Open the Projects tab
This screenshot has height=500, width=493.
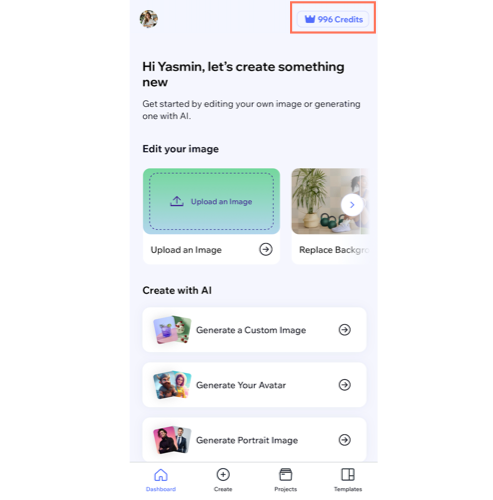coord(286,480)
